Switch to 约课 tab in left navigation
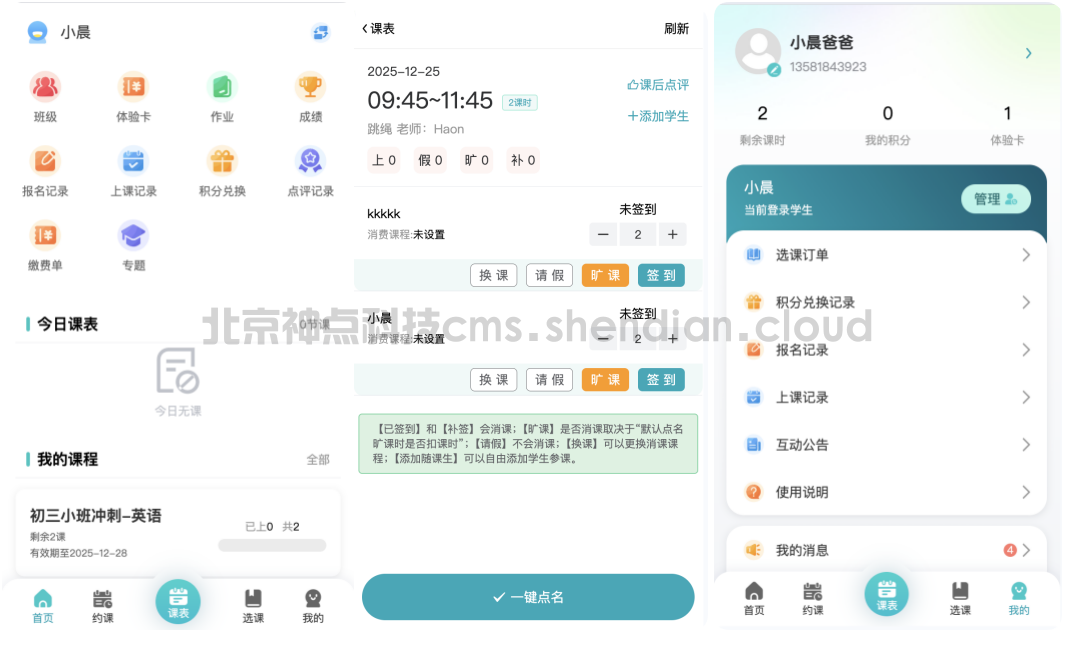 pos(103,605)
